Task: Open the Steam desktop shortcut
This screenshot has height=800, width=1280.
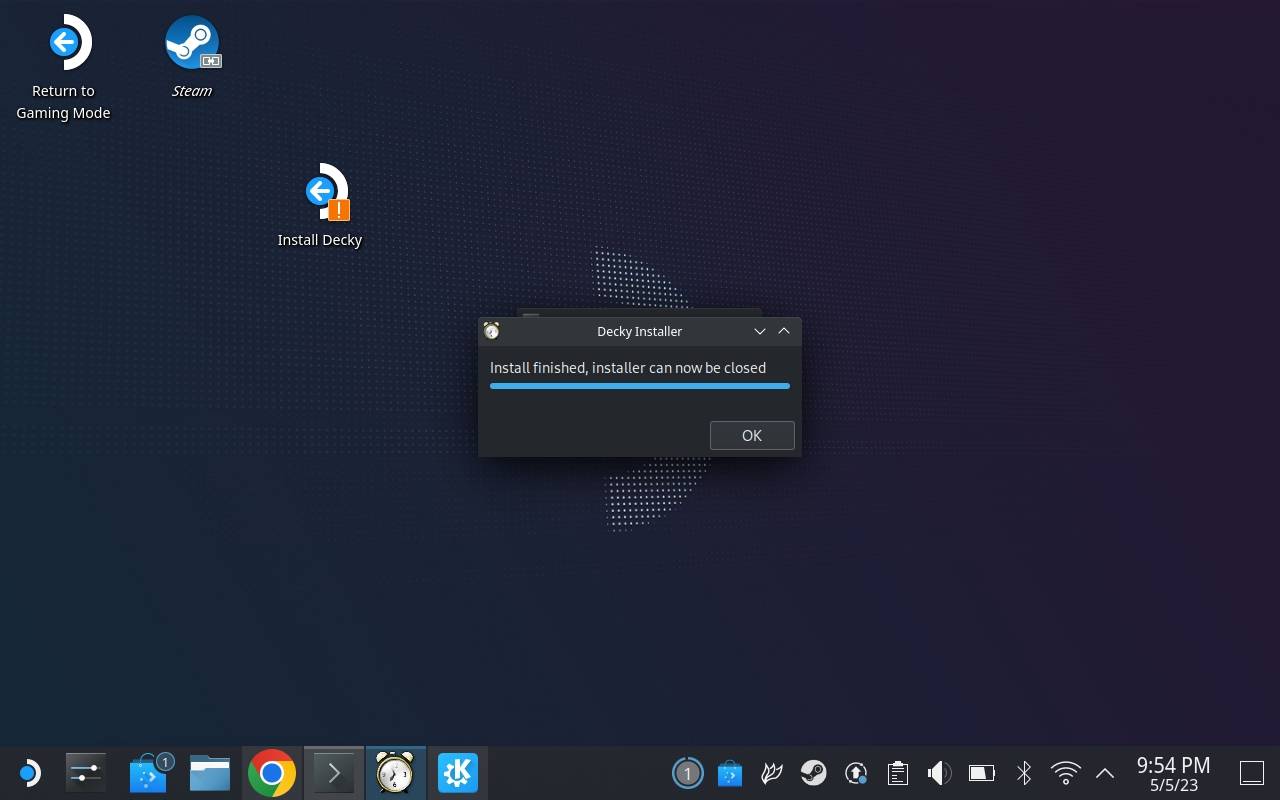Action: click(192, 57)
